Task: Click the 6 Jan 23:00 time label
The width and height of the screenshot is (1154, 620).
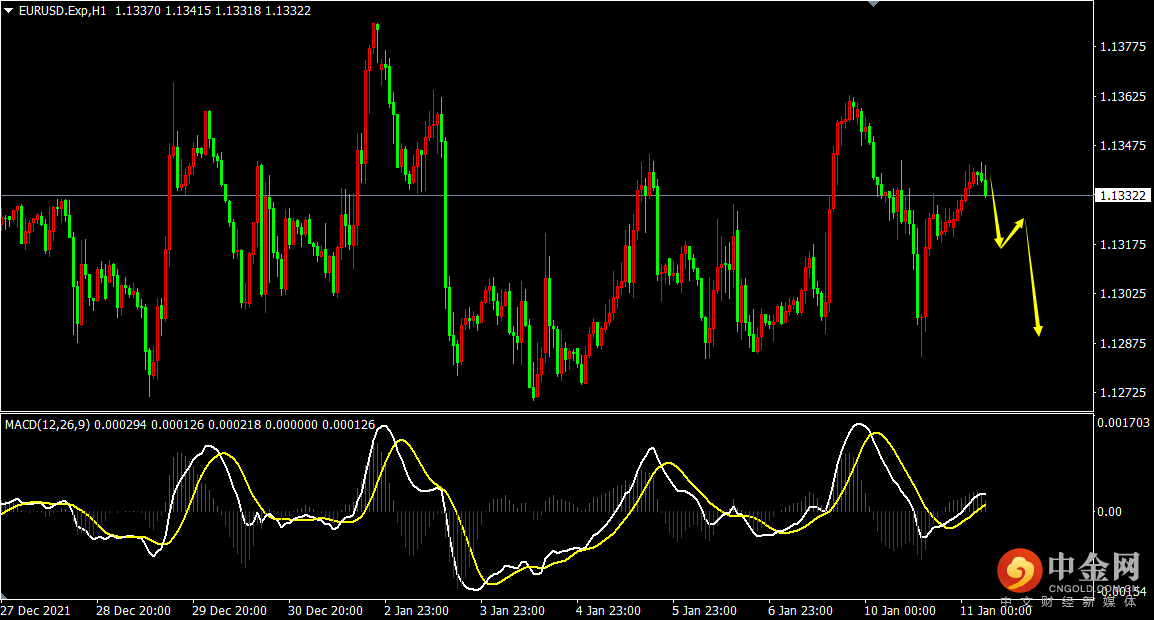Action: click(x=799, y=610)
